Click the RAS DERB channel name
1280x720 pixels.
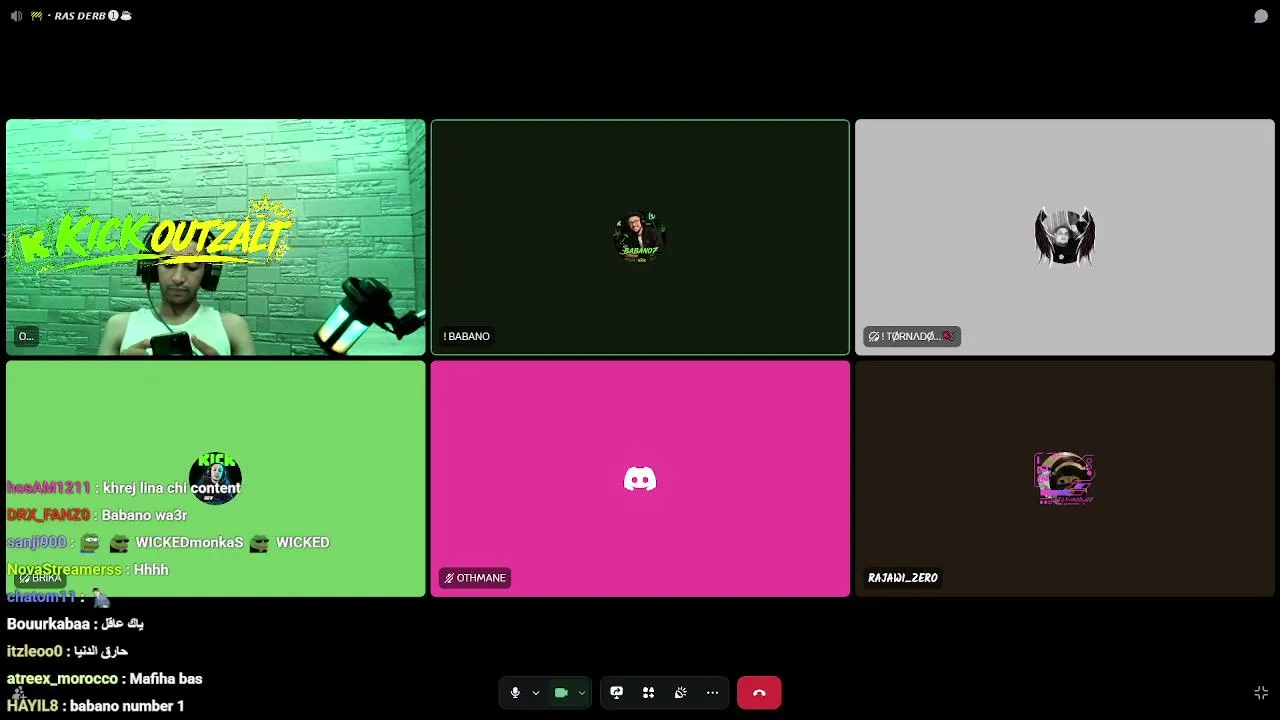click(80, 16)
